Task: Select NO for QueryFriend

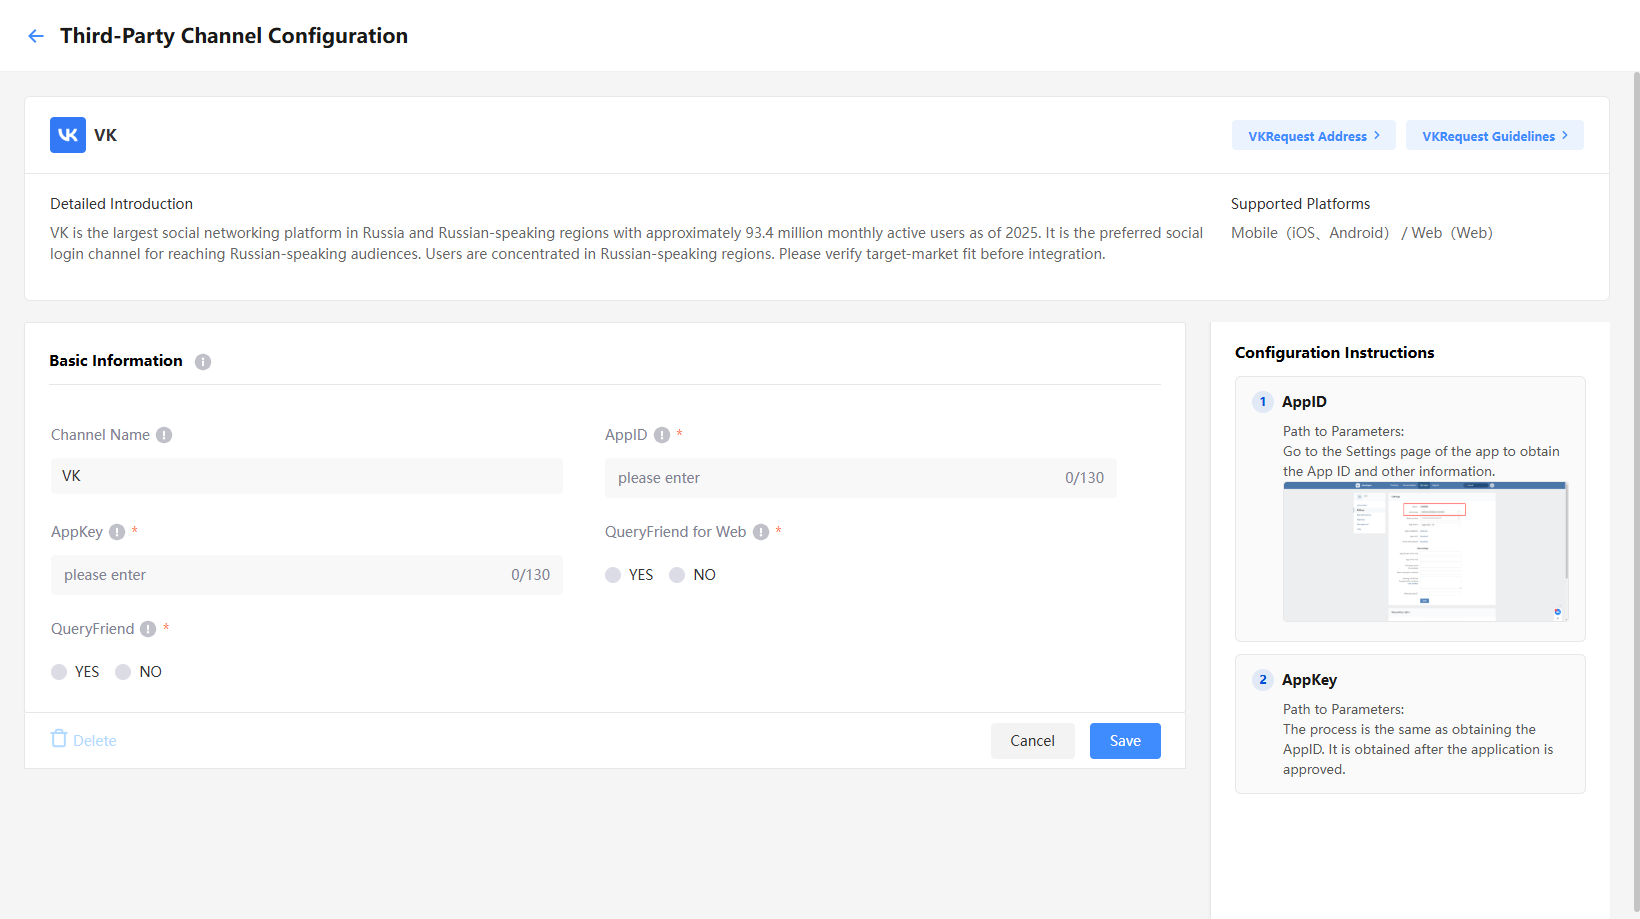Action: [x=123, y=672]
